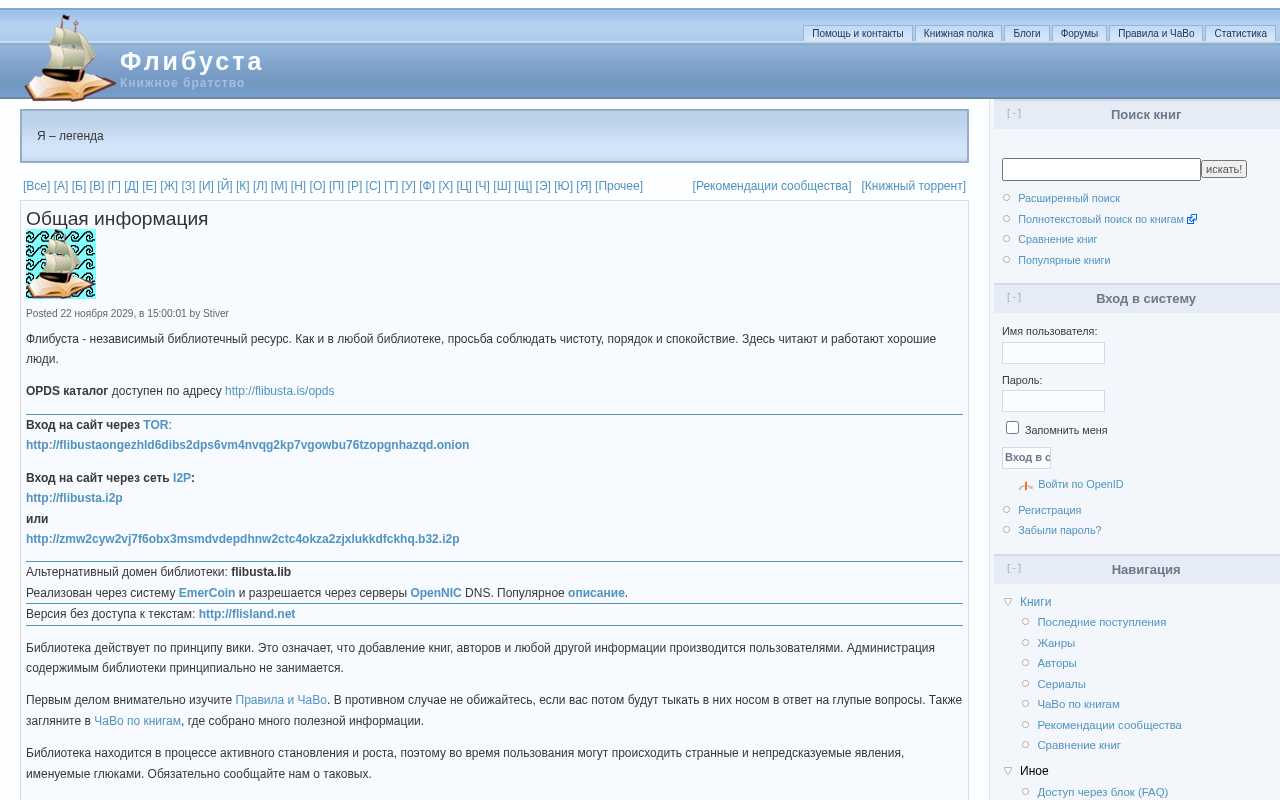Collapse the Иное tree section
This screenshot has width=1280, height=800.
coord(1008,771)
